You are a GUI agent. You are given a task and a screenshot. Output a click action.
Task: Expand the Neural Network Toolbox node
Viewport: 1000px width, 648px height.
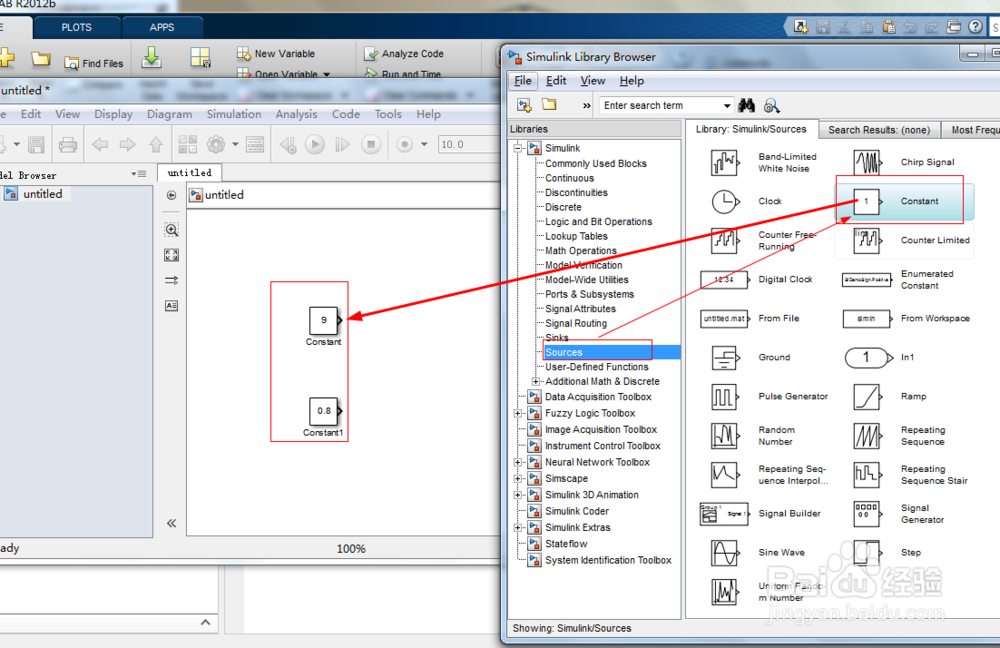click(518, 462)
